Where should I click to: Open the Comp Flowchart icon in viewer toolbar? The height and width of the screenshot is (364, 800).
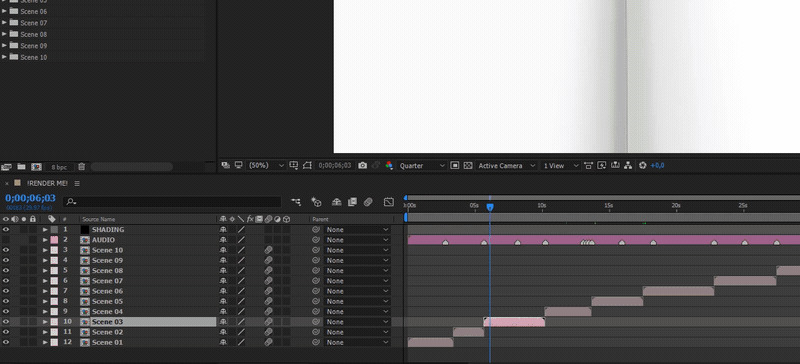coord(628,165)
